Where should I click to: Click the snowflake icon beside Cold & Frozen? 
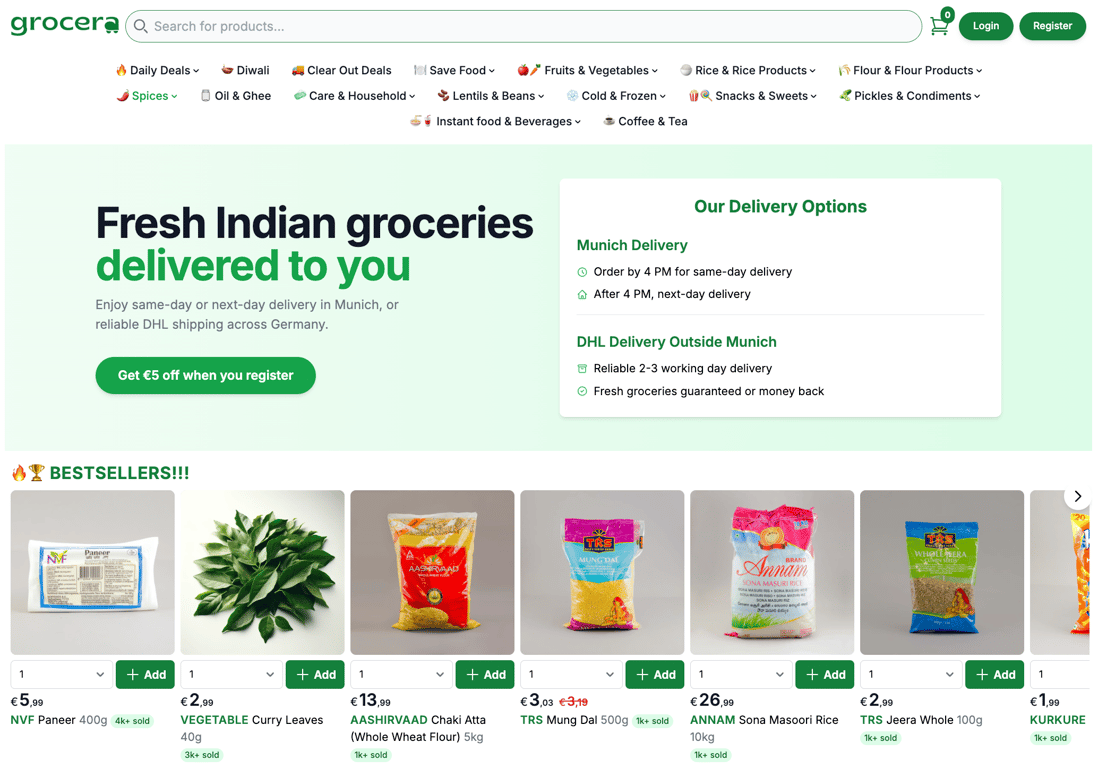572,96
